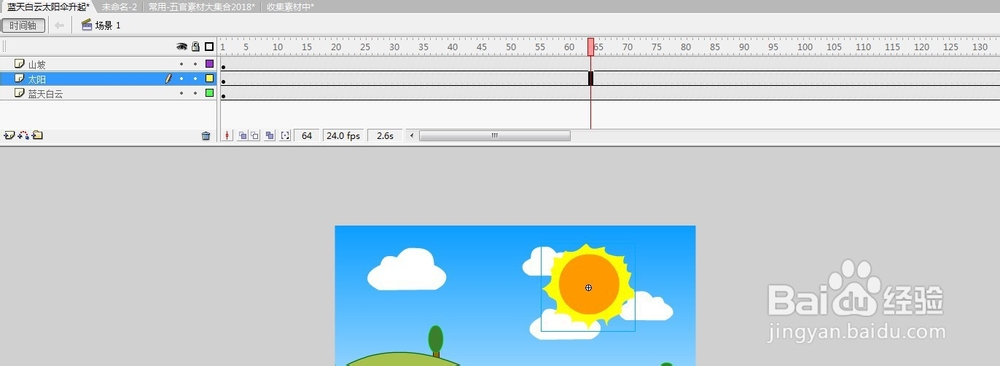Toggle show or hide all layers eye icon

click(x=181, y=47)
